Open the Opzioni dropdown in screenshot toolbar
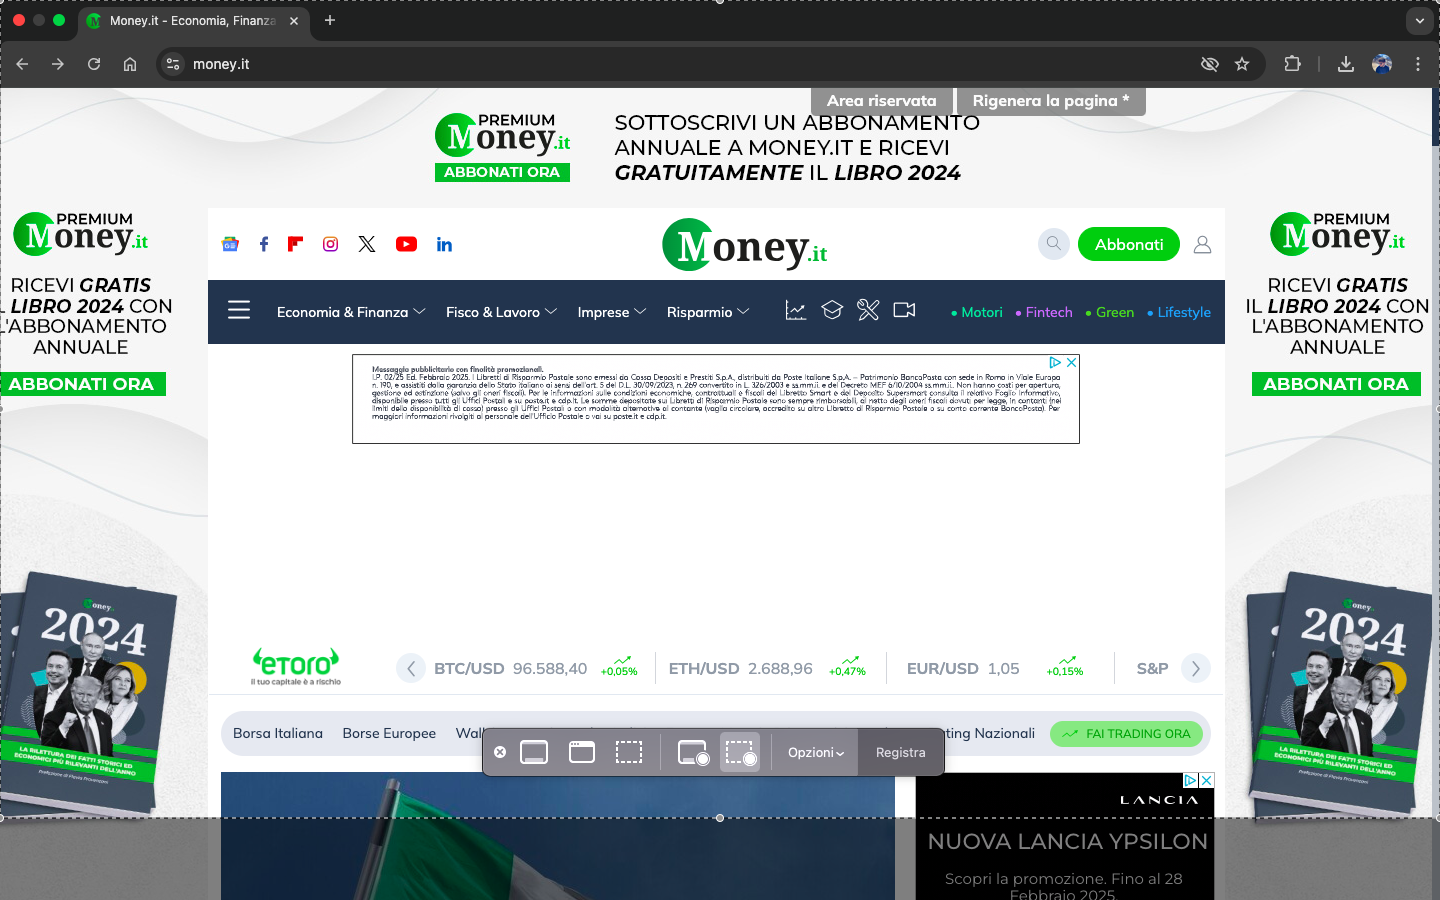1440x900 pixels. [815, 752]
